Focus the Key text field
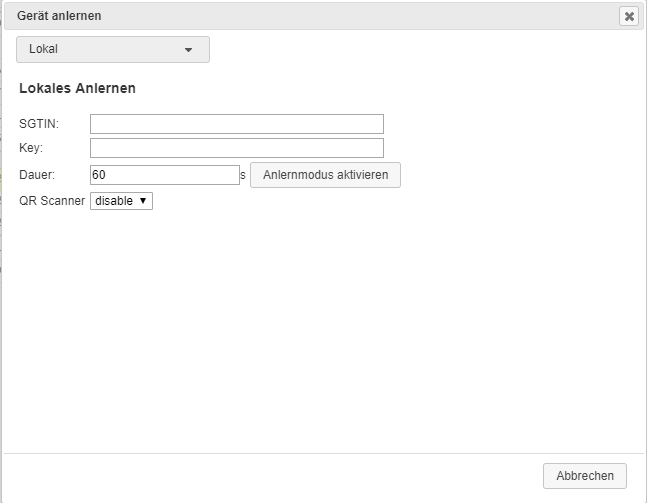 coord(237,148)
